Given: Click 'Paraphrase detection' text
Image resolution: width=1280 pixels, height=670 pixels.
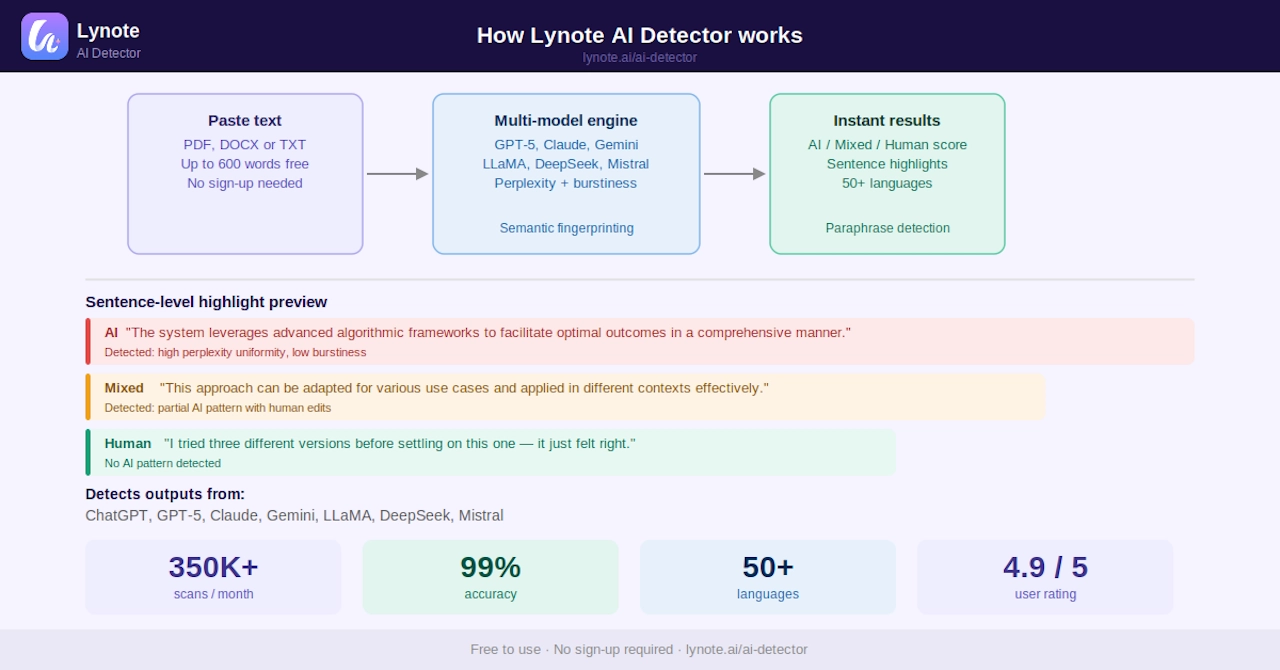Looking at the screenshot, I should [x=888, y=228].
